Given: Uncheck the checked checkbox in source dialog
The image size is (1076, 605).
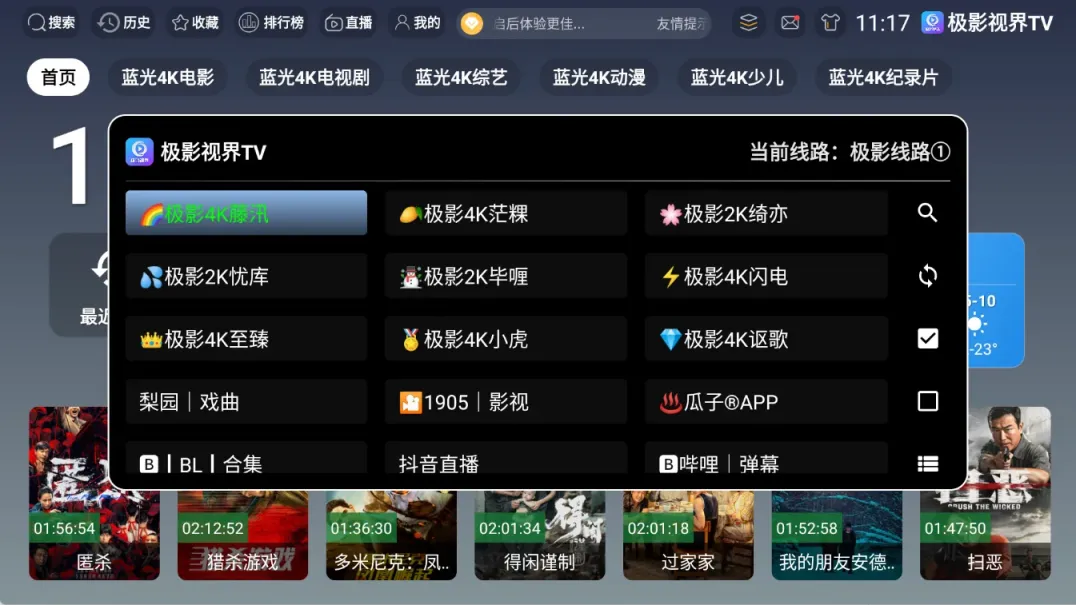Looking at the screenshot, I should 927,338.
